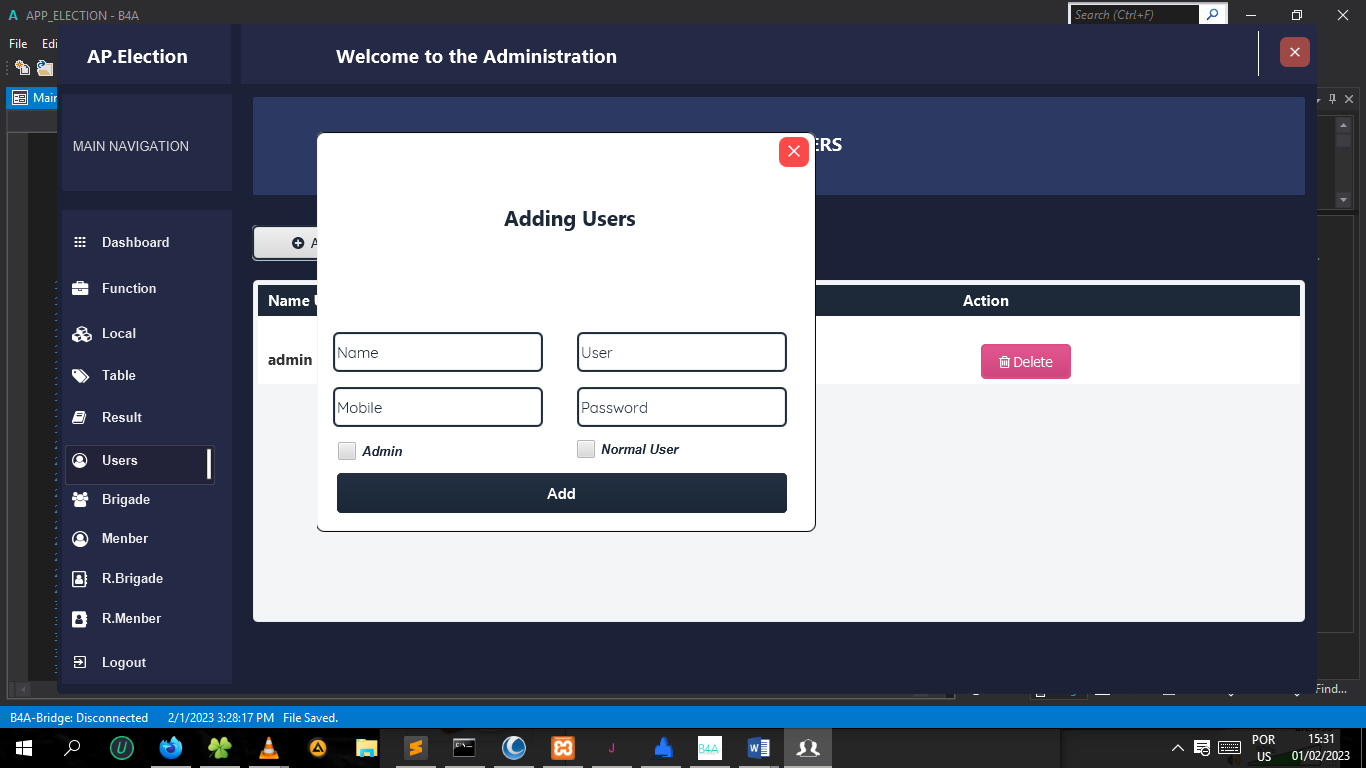Open the Table navigation item
This screenshot has height=768, width=1366.
(119, 375)
